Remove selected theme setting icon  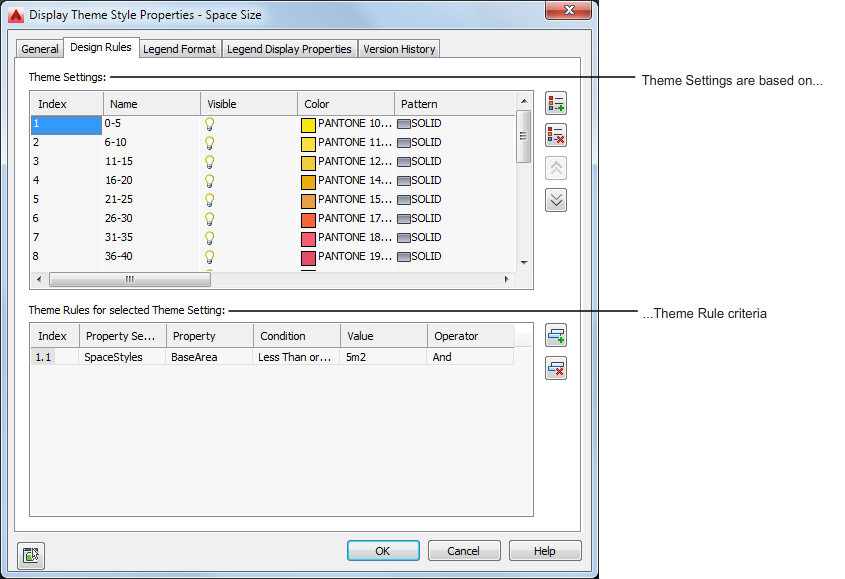point(556,135)
